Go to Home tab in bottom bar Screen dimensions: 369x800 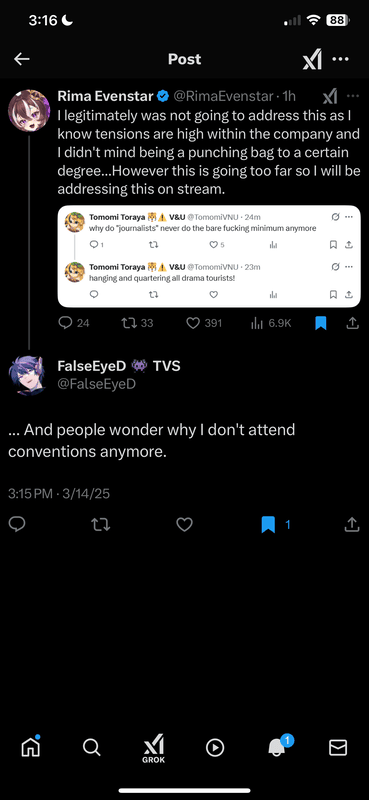pyautogui.click(x=31, y=747)
